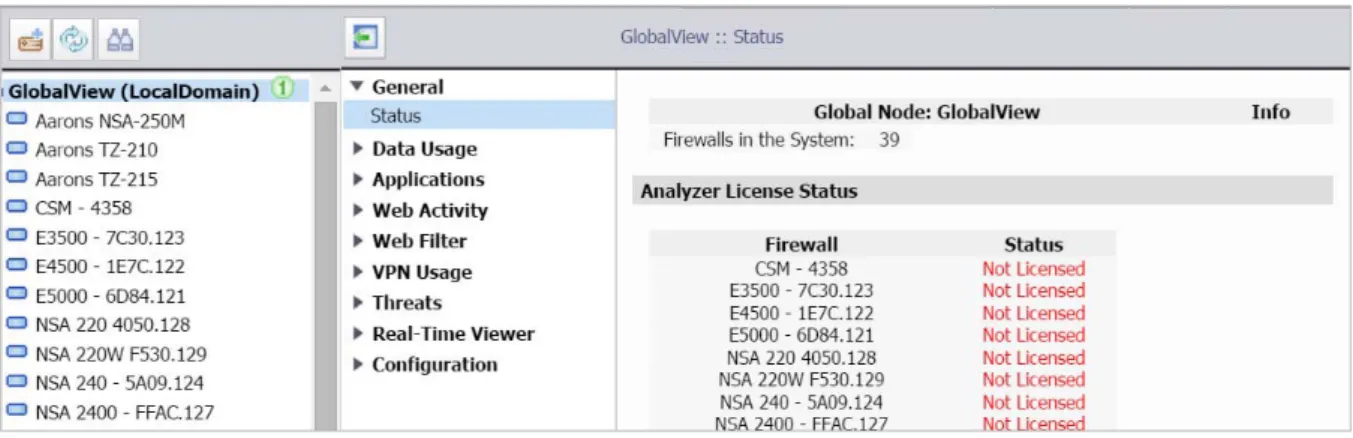Select Aarons TZ-210 in the tree
This screenshot has width=1353, height=438.
coord(96,150)
